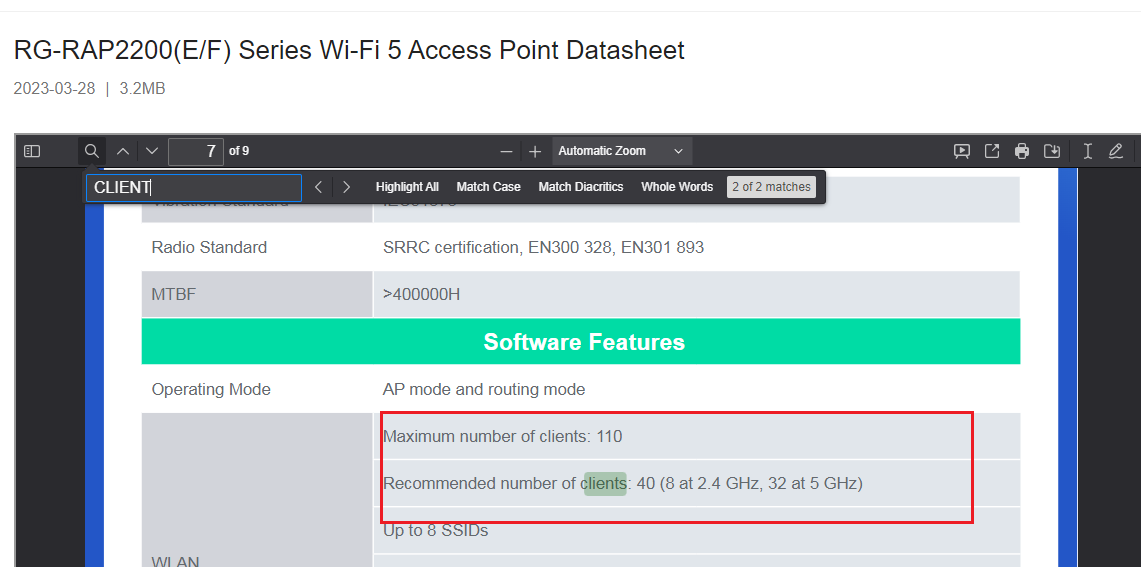
Task: Toggle Highlight All option
Action: point(407,187)
